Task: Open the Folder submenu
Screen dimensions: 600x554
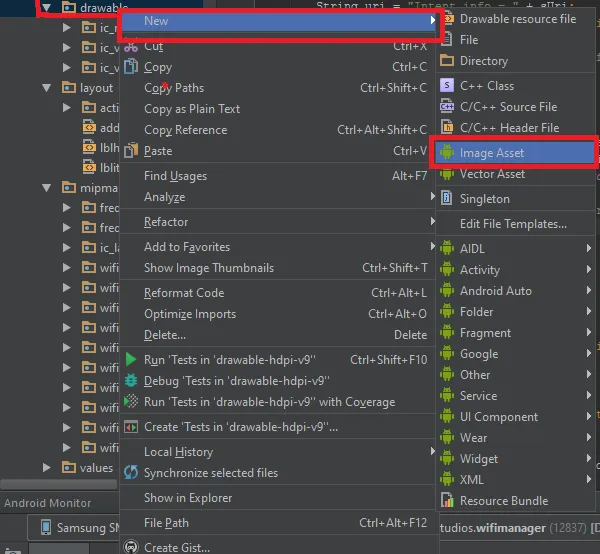Action: (x=516, y=311)
